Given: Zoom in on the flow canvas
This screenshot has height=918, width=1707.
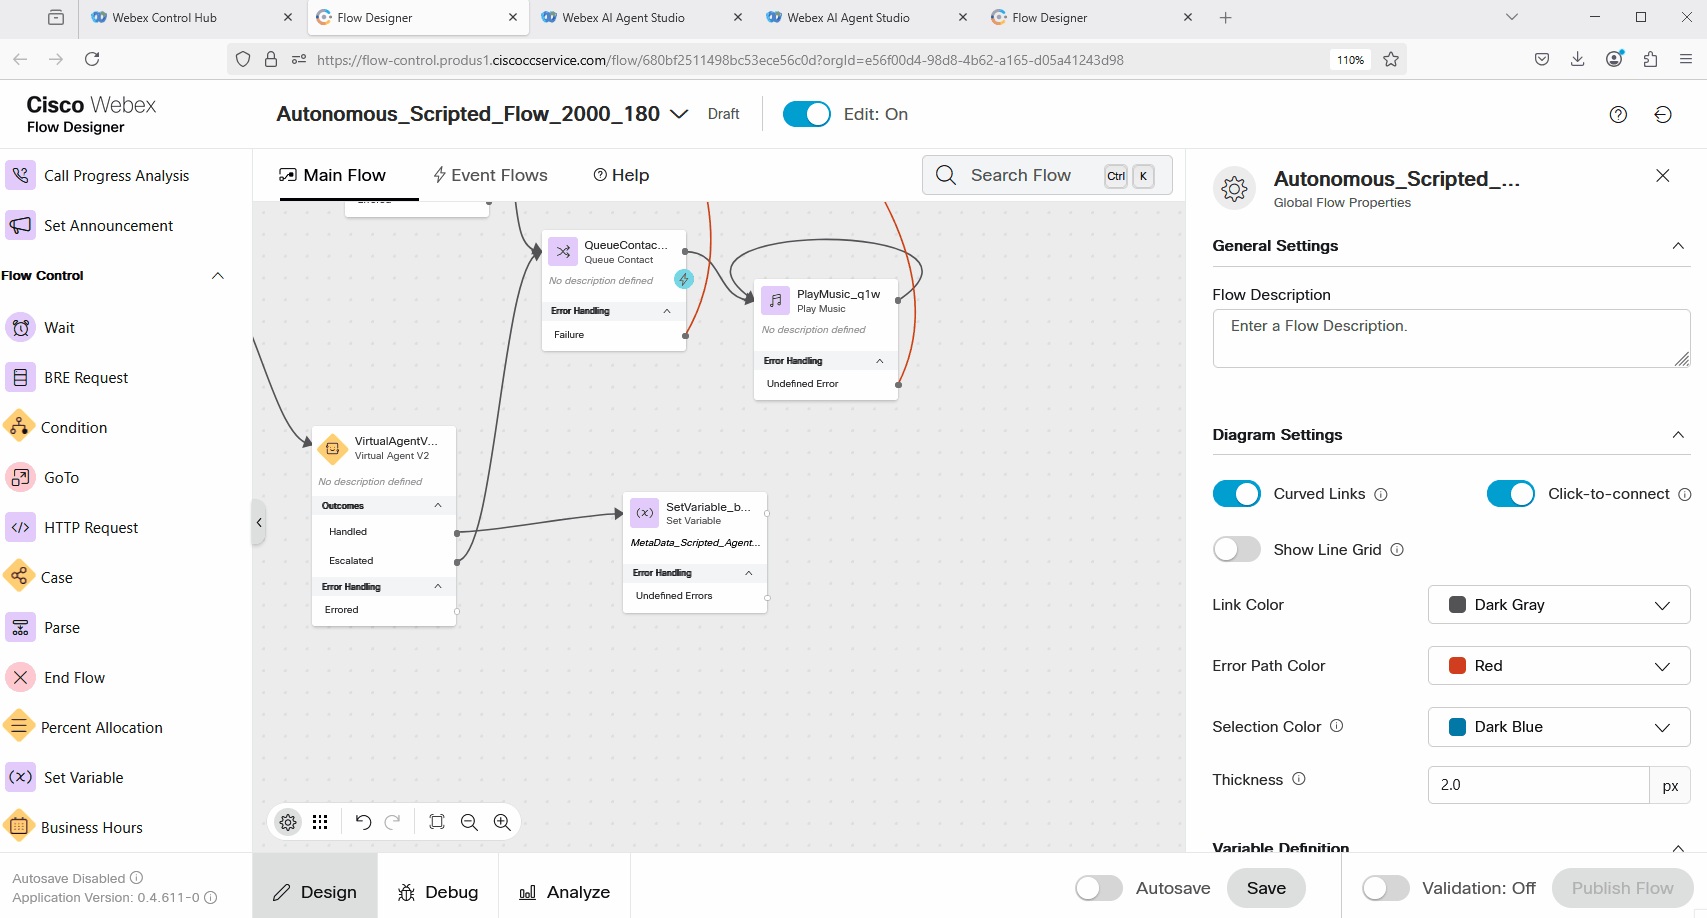Looking at the screenshot, I should (x=502, y=822).
